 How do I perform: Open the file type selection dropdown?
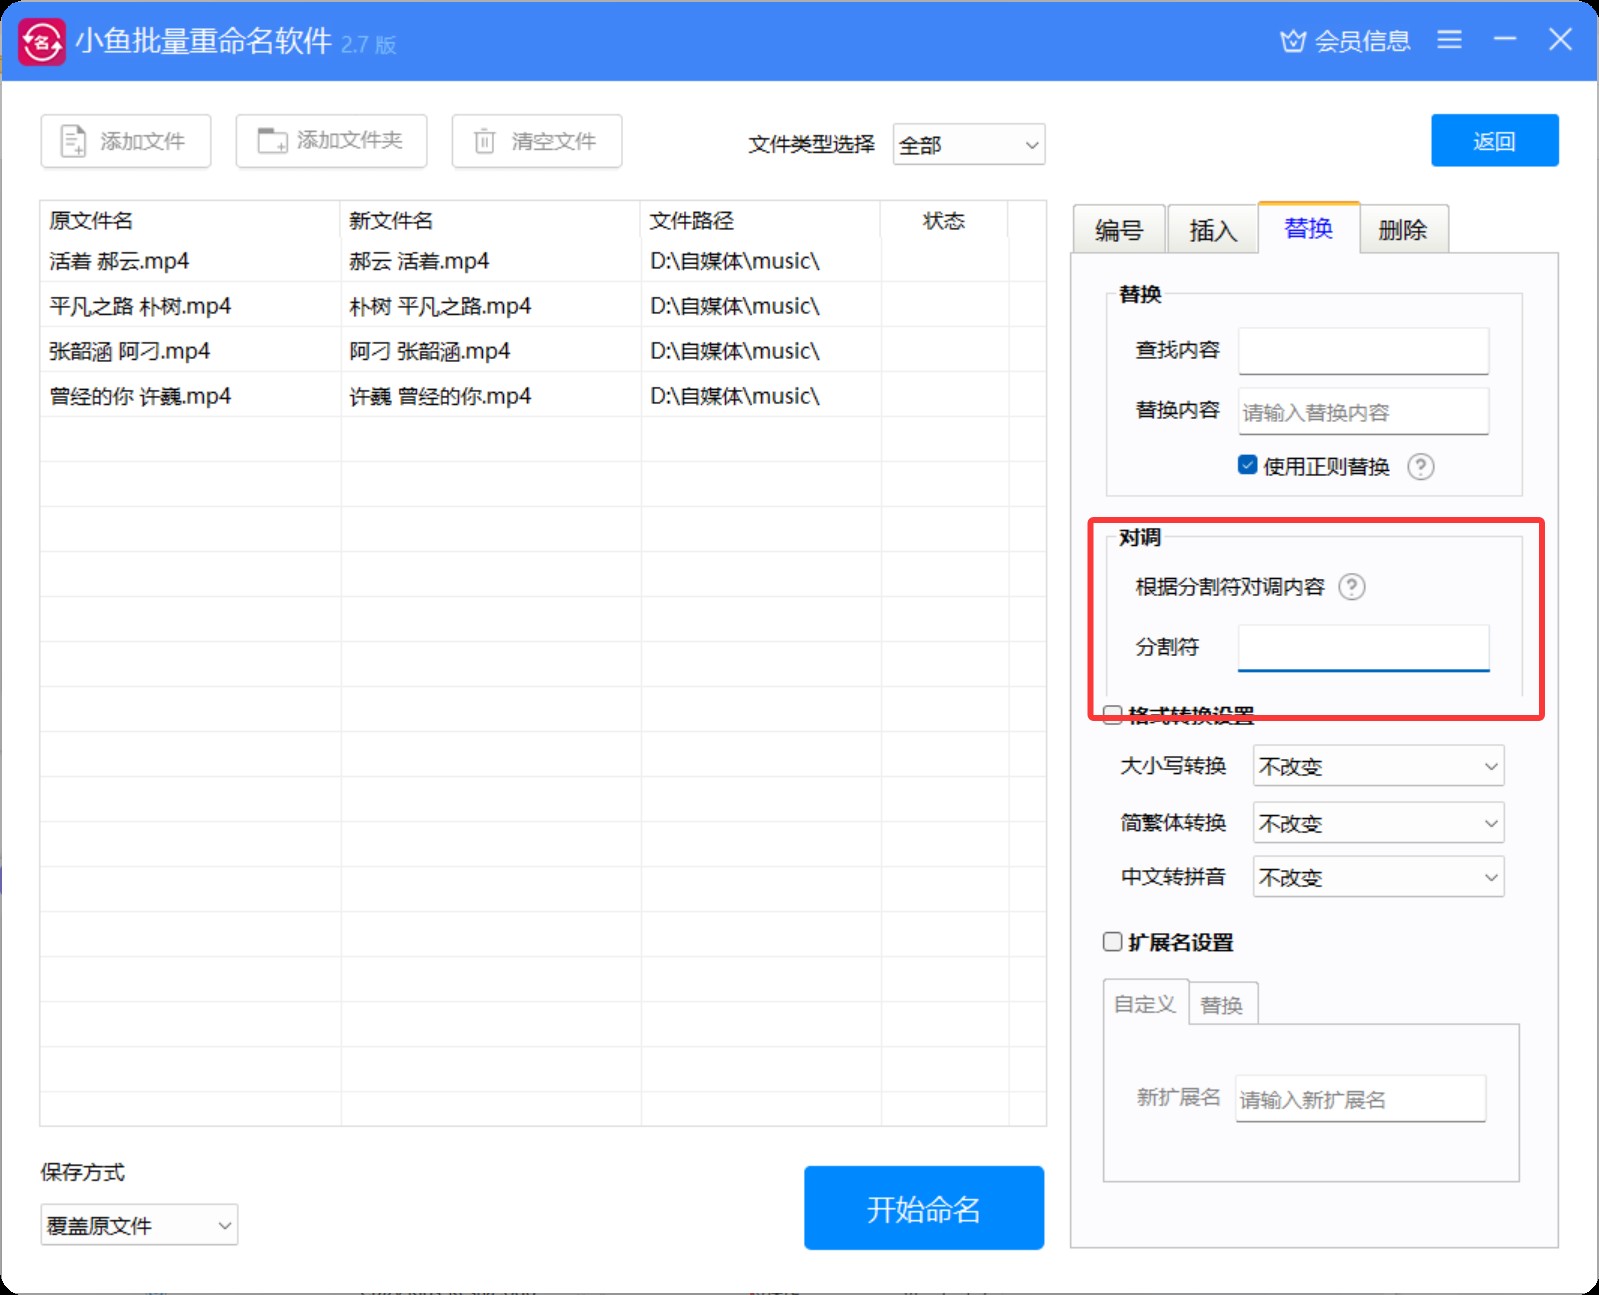click(x=968, y=145)
